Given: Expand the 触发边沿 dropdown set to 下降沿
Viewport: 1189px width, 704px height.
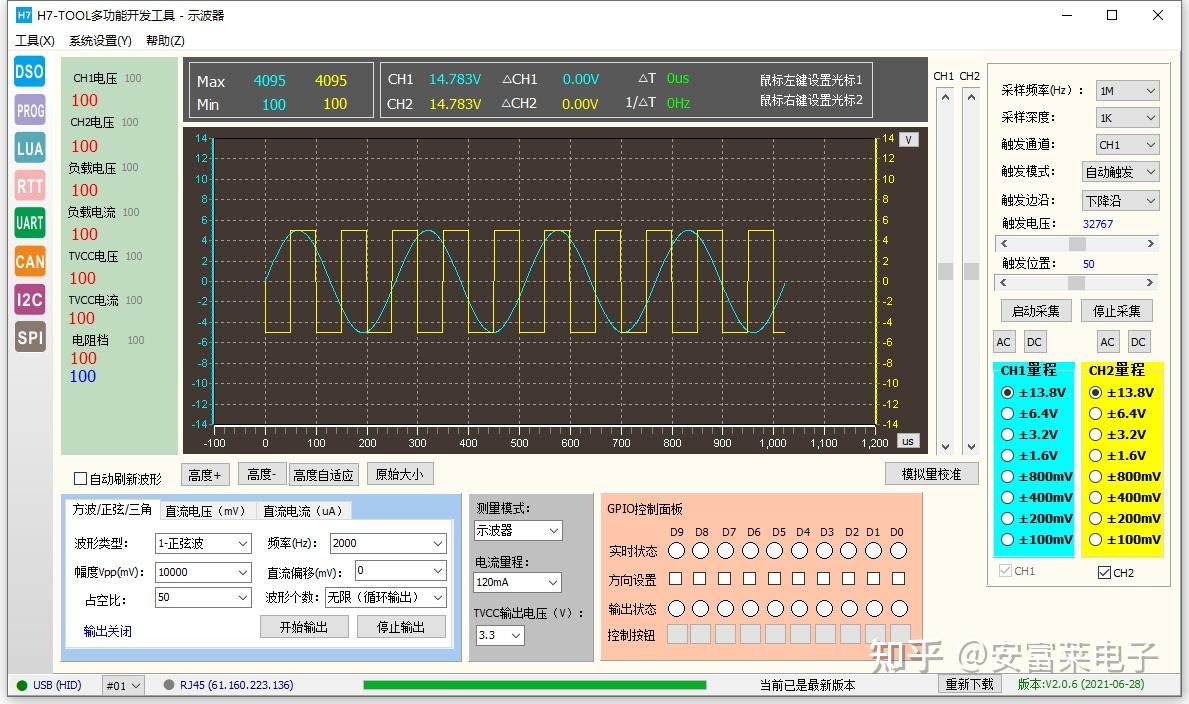Looking at the screenshot, I should click(1119, 200).
